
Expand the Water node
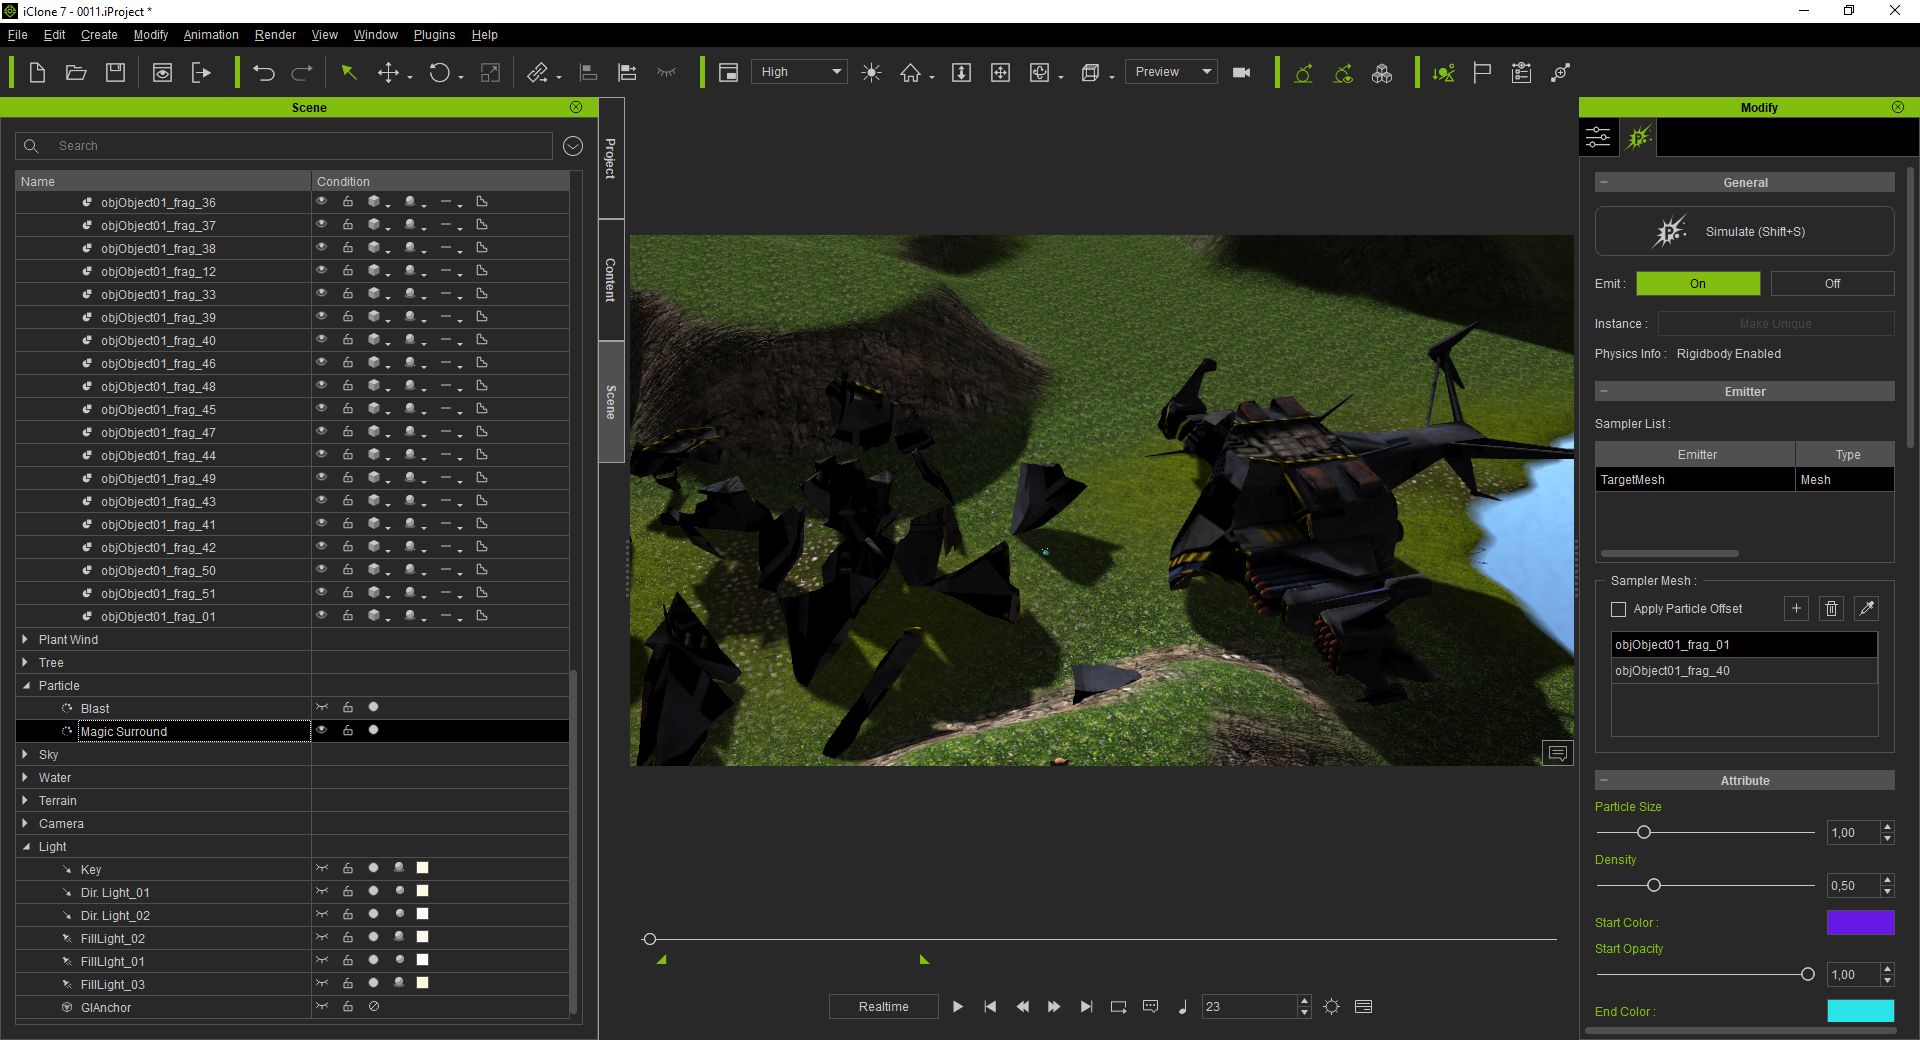pyautogui.click(x=25, y=777)
